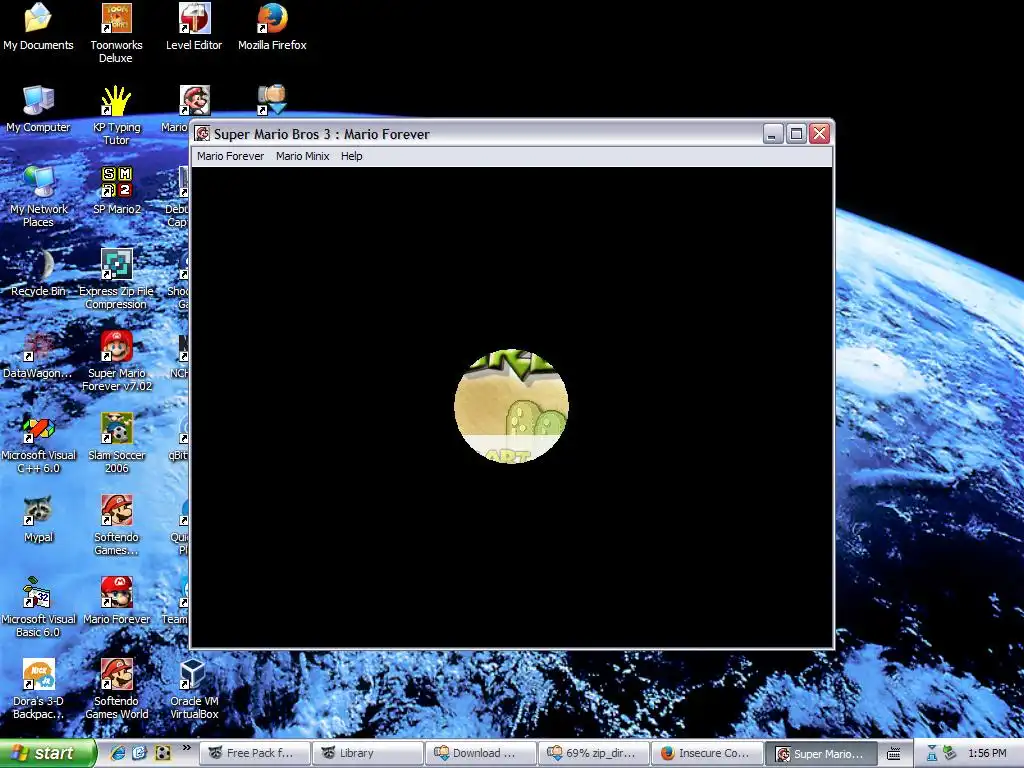This screenshot has width=1024, height=768.
Task: Open Oracle VM VirtualBox desktop shortcut
Action: (194, 689)
